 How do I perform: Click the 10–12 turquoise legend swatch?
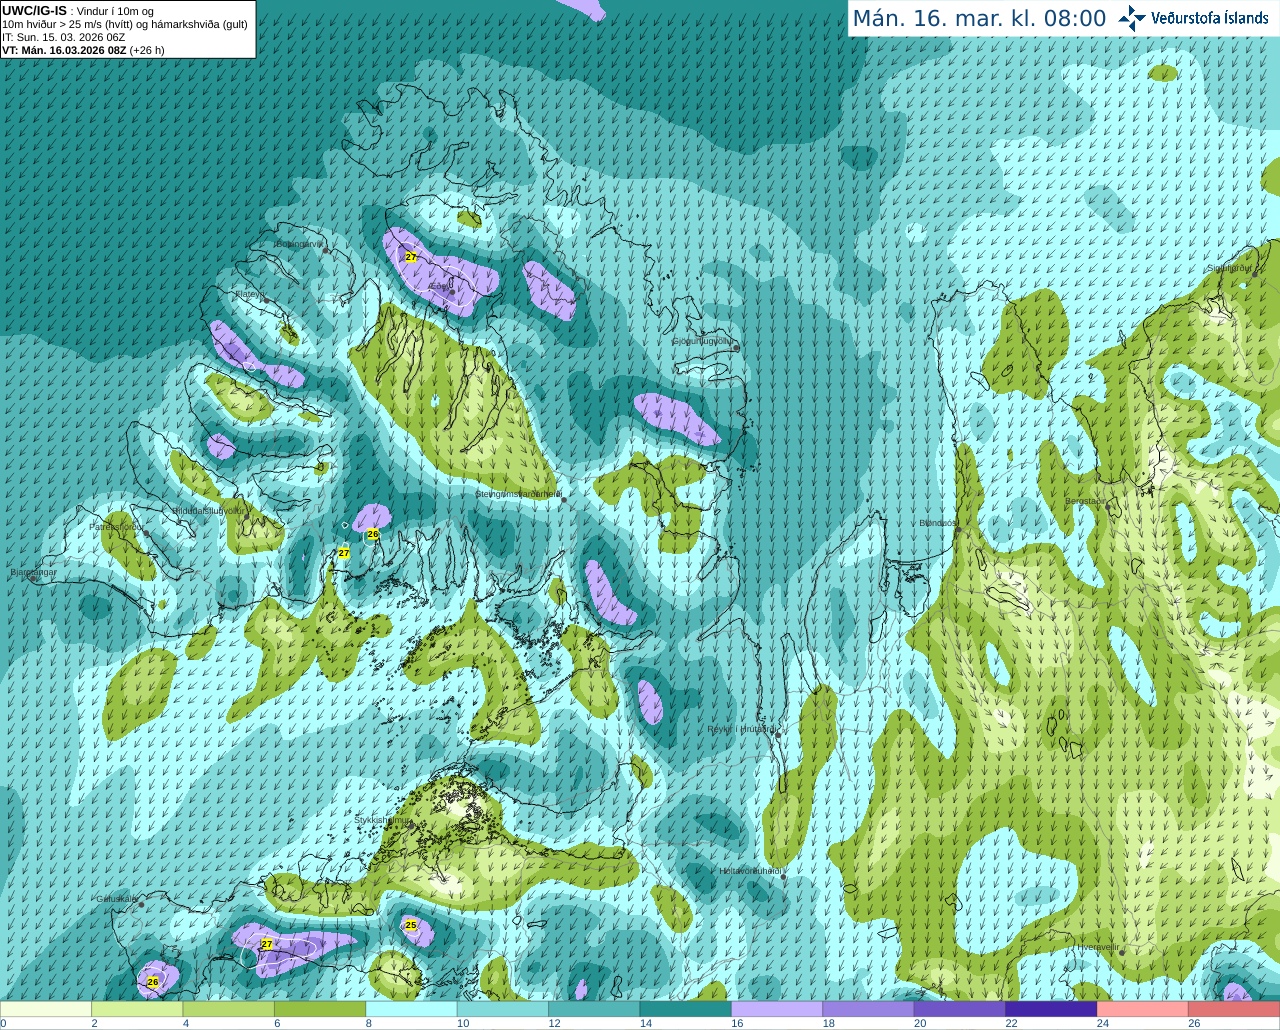pos(503,1009)
